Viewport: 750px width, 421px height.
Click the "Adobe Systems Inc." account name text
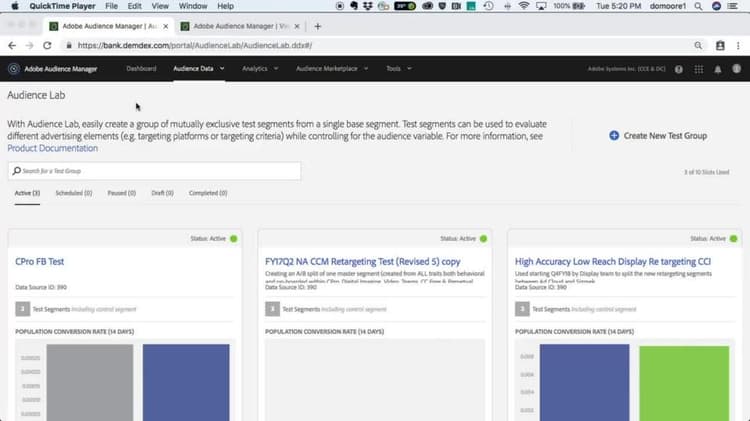coord(626,69)
